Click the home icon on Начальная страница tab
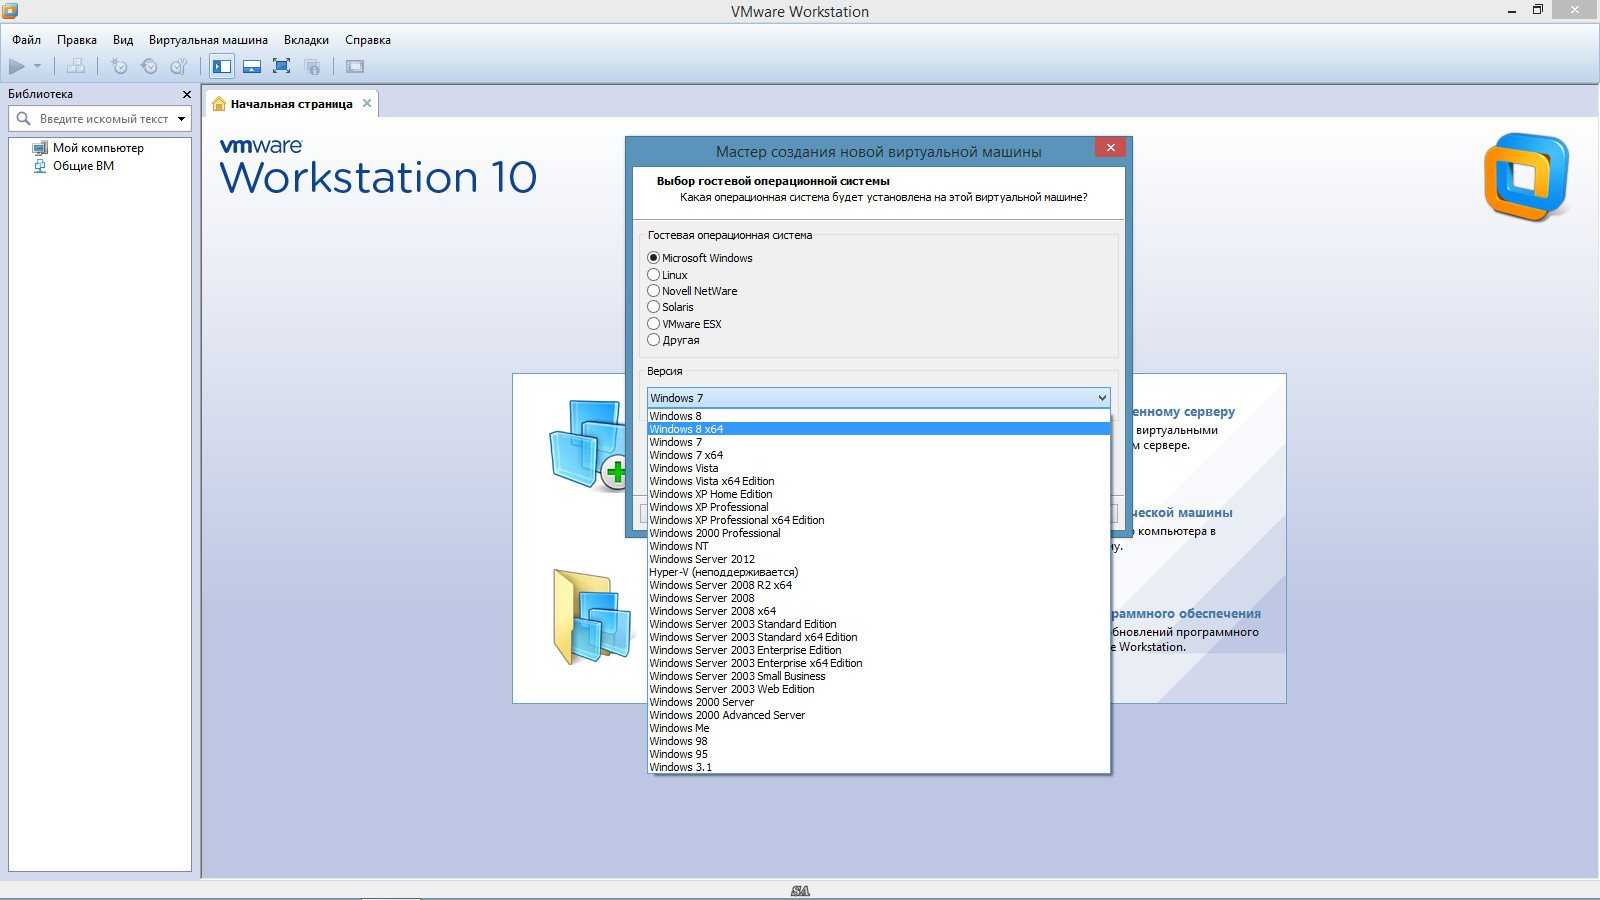 (x=219, y=104)
